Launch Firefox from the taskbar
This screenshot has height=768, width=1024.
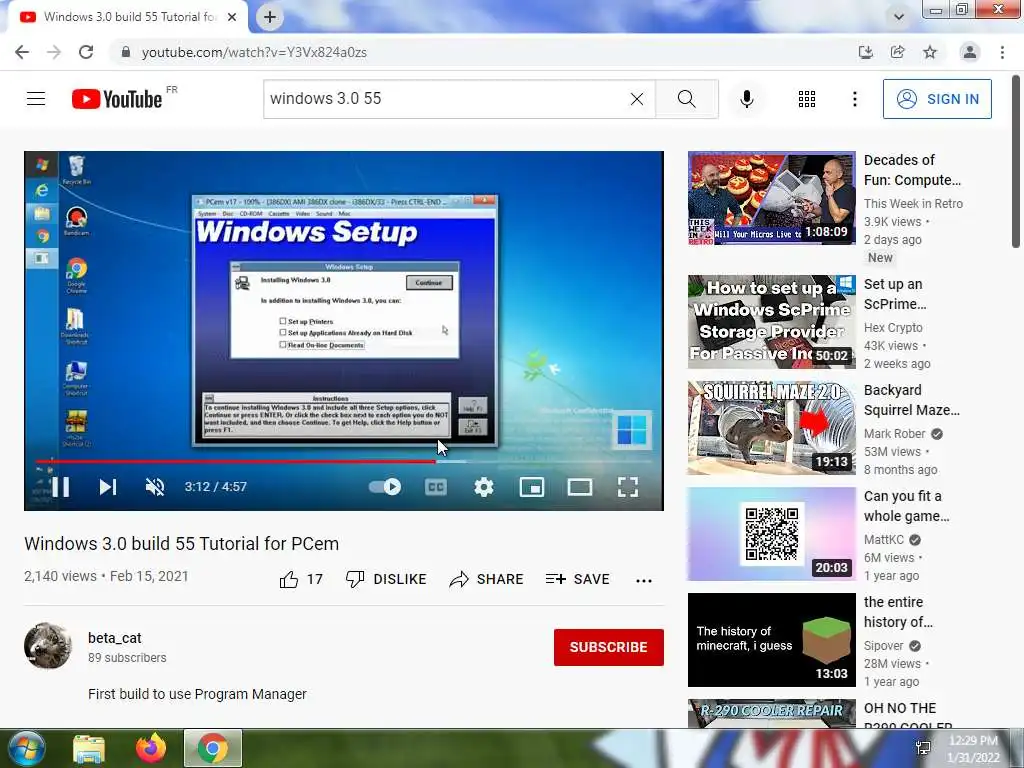click(x=151, y=748)
